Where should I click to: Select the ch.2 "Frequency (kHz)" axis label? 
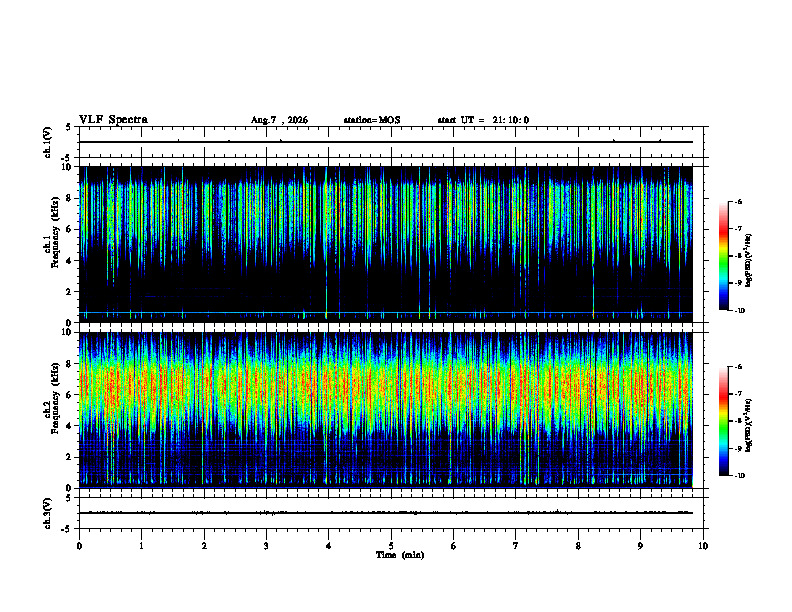click(55, 398)
